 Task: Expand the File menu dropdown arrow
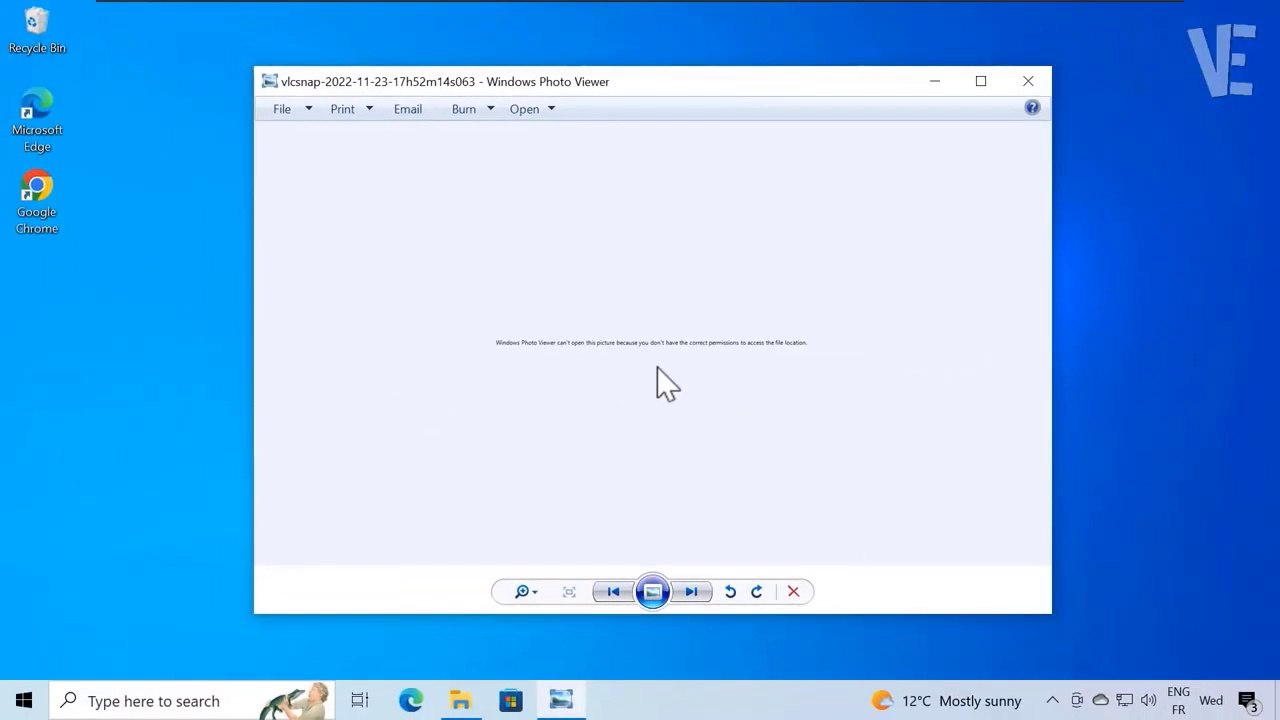pos(308,109)
